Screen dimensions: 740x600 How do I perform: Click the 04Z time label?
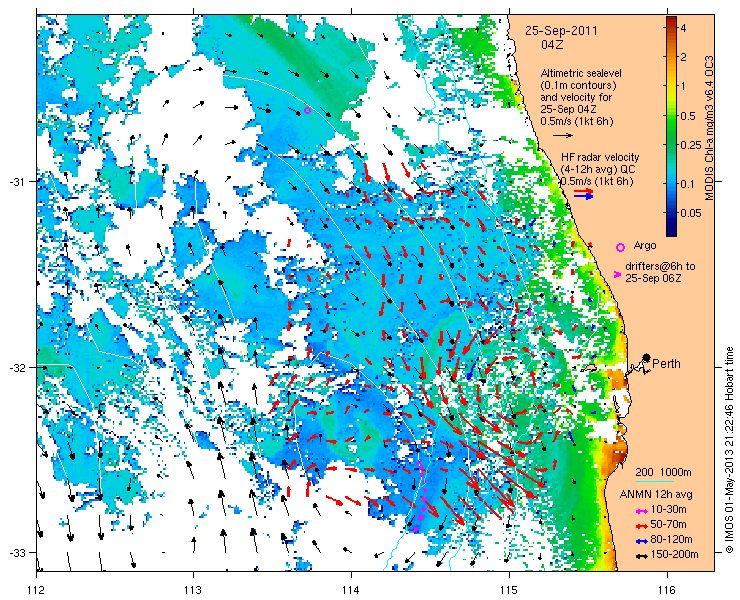click(552, 45)
